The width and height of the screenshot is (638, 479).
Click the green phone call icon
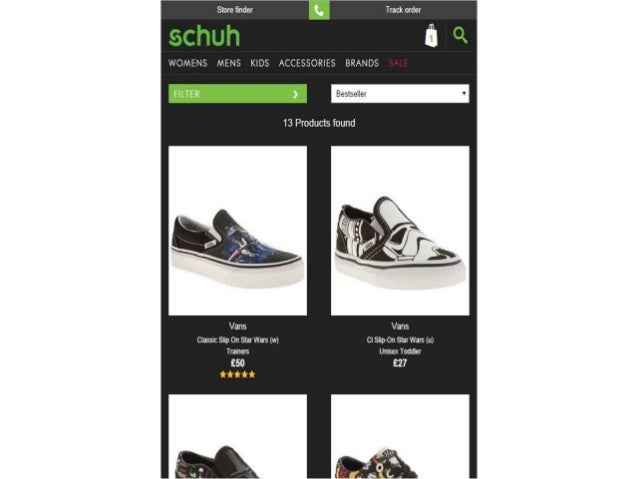tap(319, 10)
